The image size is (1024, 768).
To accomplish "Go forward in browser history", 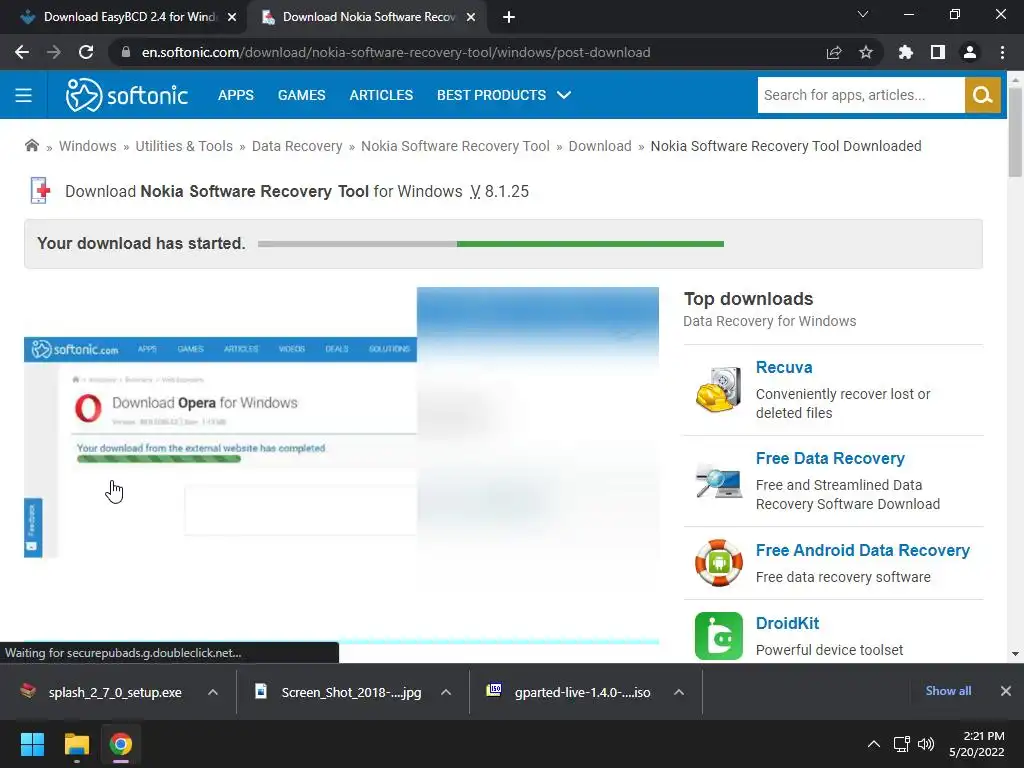I will click(x=54, y=52).
